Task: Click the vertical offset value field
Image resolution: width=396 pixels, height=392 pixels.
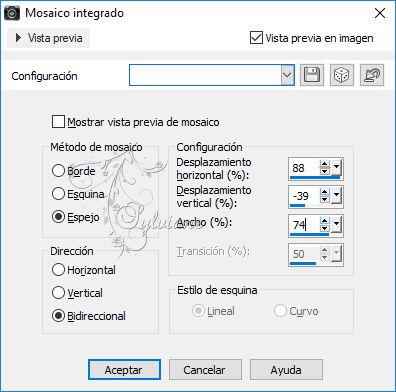Action: coord(305,196)
